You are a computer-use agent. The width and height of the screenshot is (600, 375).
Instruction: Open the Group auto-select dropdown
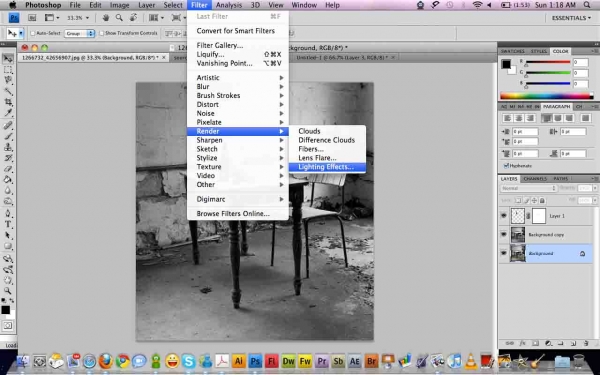(x=80, y=33)
